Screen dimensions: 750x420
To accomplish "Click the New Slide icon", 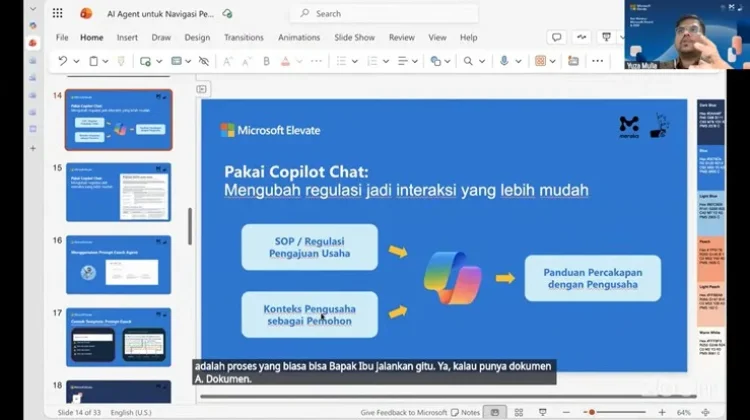I will click(x=145, y=61).
